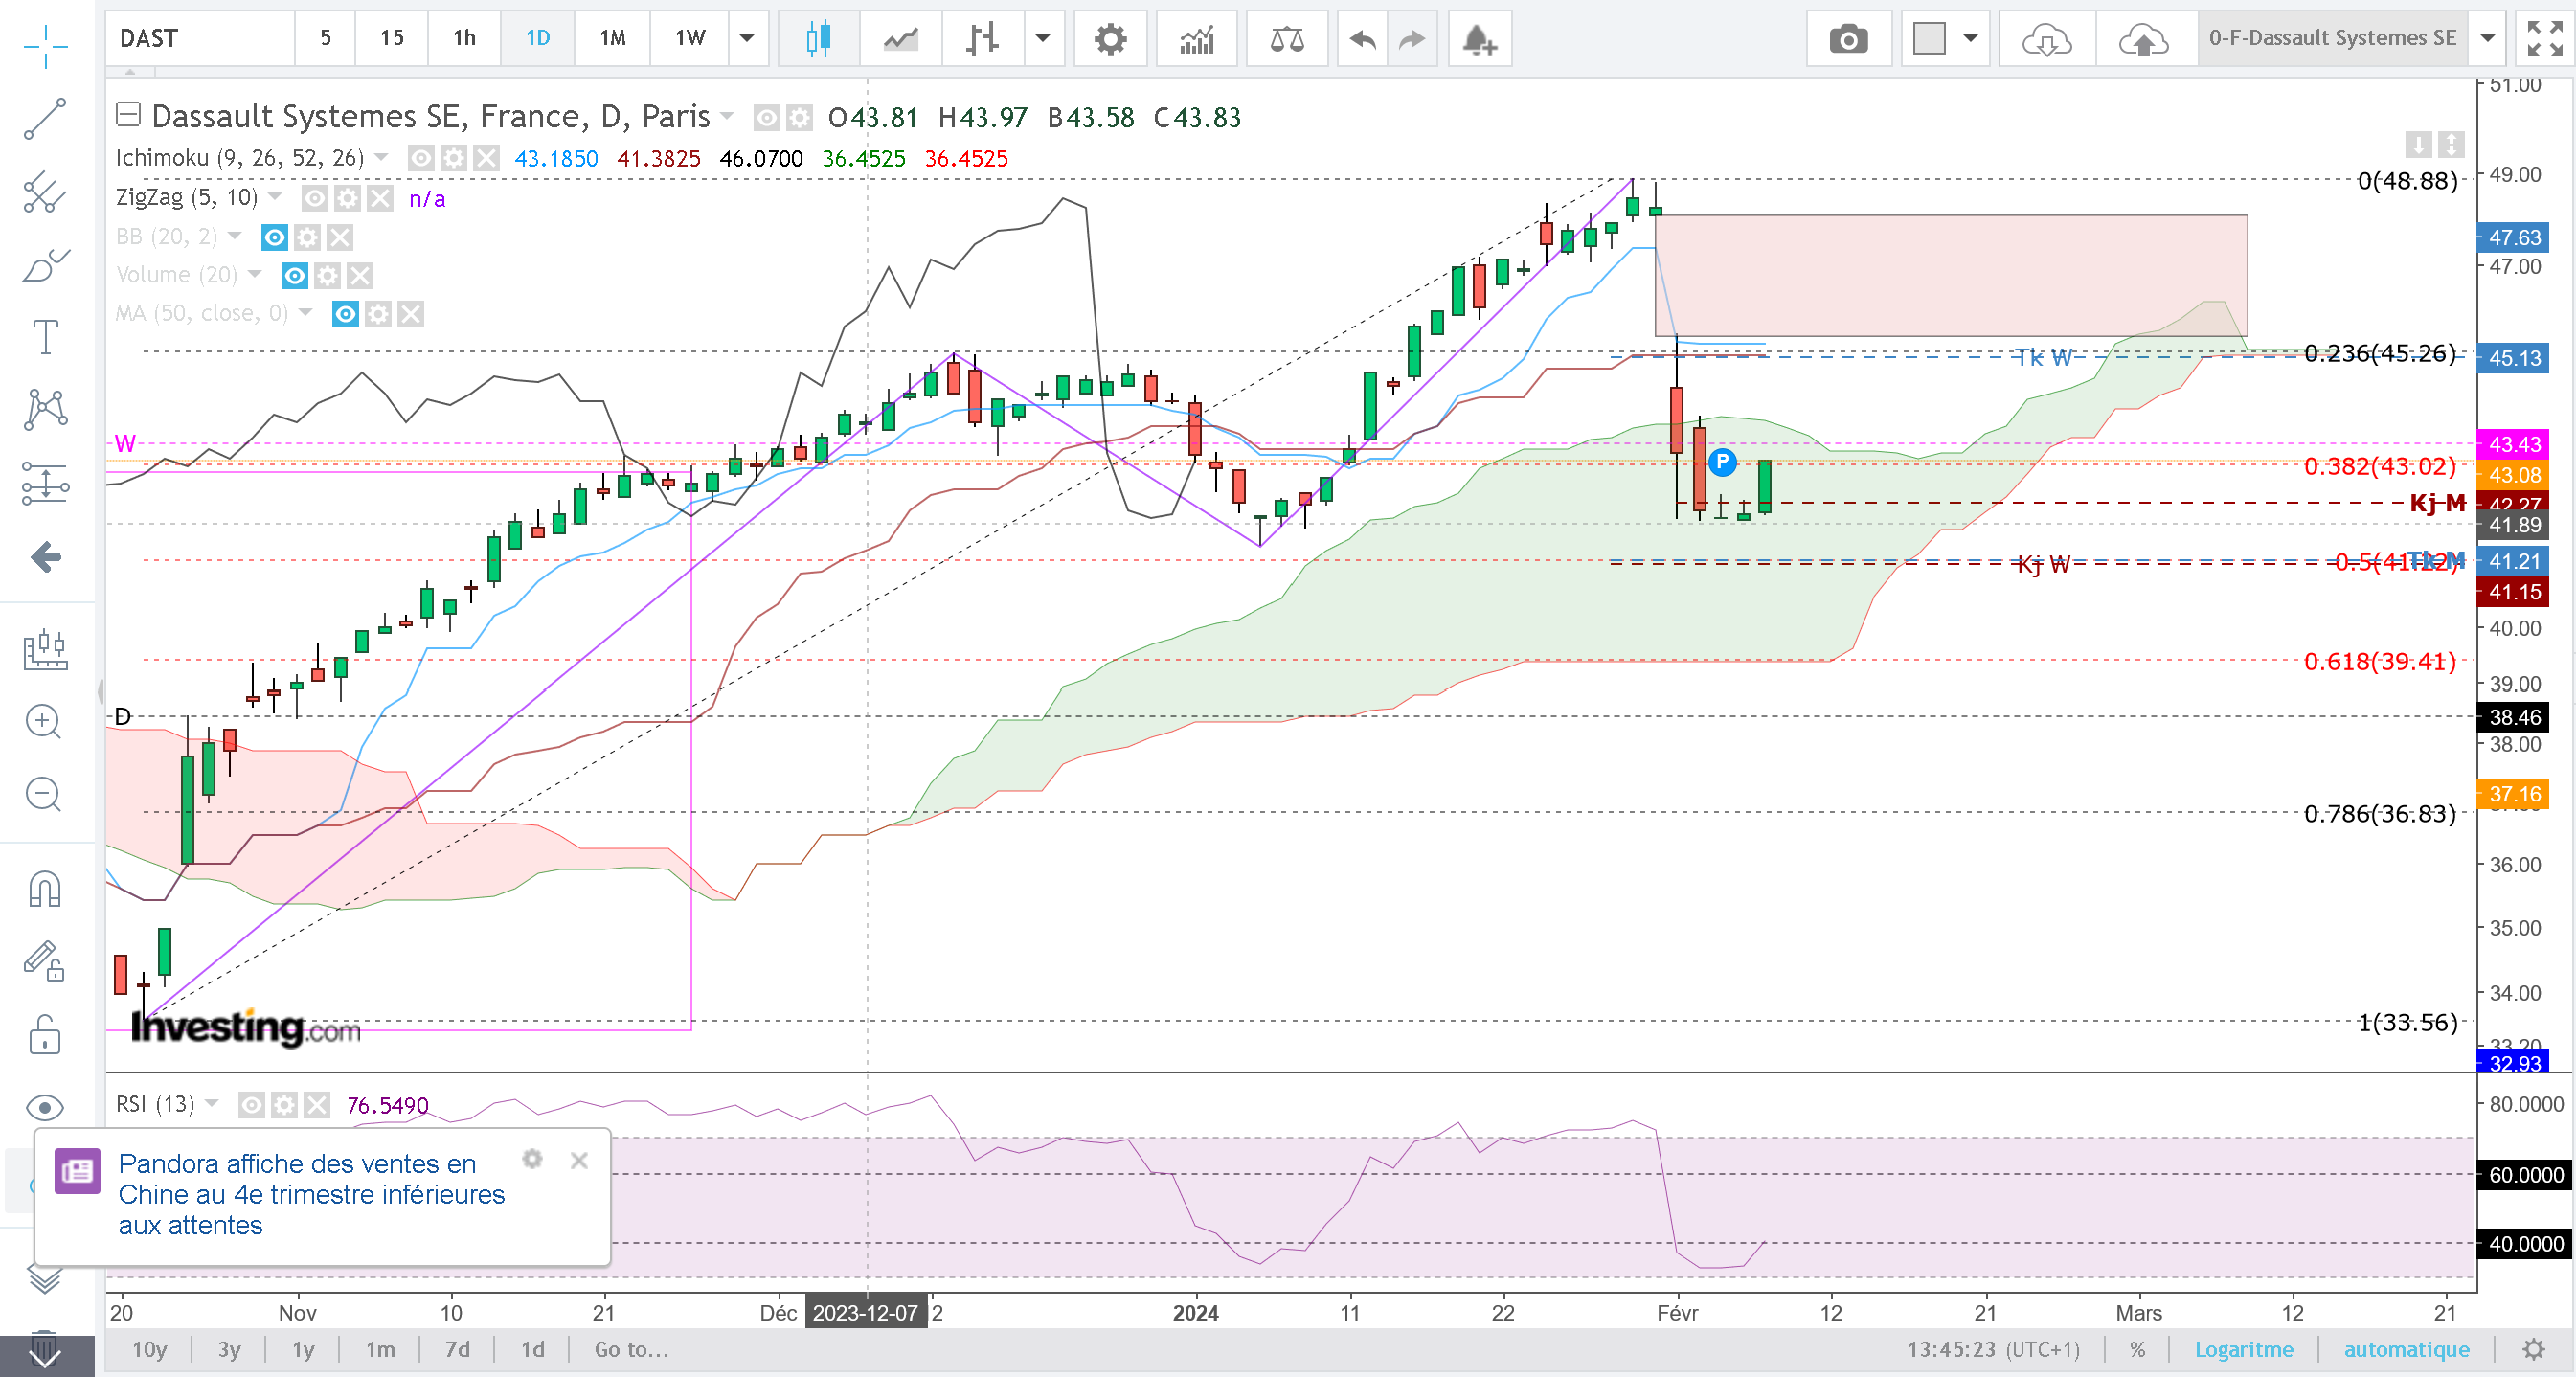Select the text annotation tool
This screenshot has height=1377, width=2576.
(x=45, y=337)
